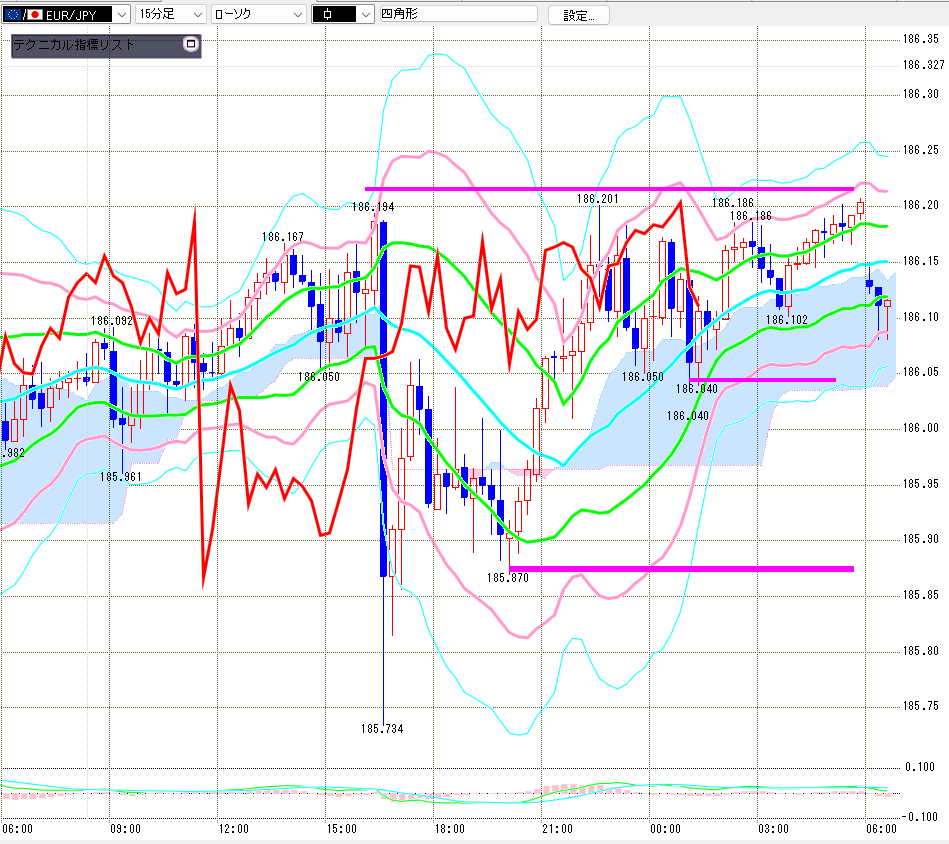The height and width of the screenshot is (844, 949).
Task: Select the upper magenta line near 186.201
Action: [609, 189]
